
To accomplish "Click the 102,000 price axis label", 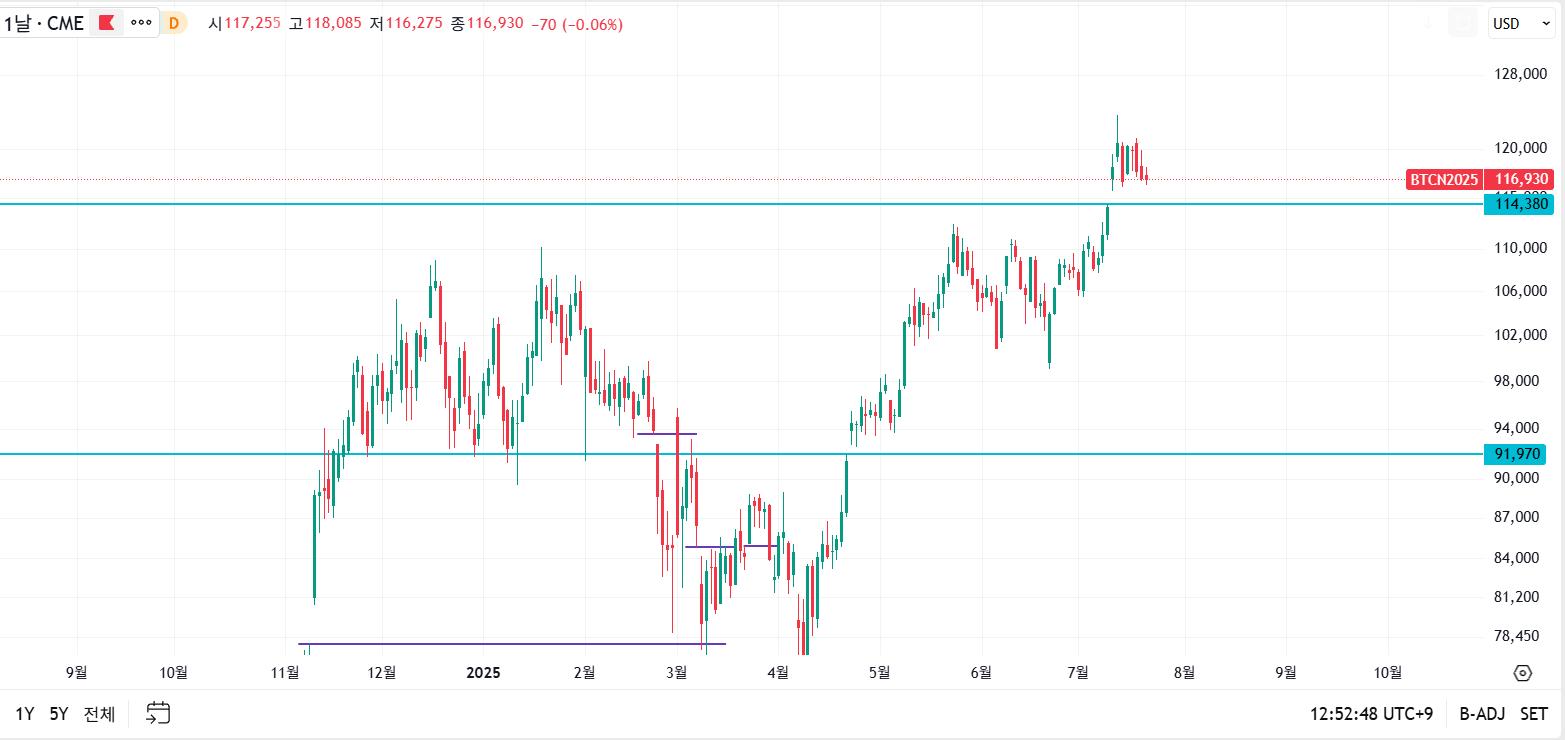I will point(1520,335).
